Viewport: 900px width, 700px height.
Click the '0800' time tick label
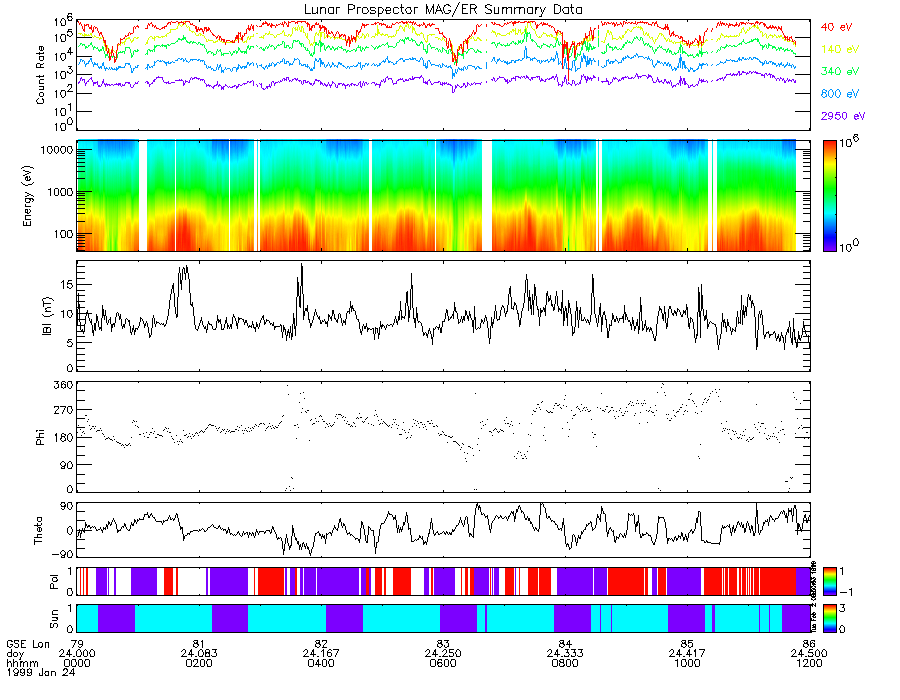pyautogui.click(x=565, y=663)
